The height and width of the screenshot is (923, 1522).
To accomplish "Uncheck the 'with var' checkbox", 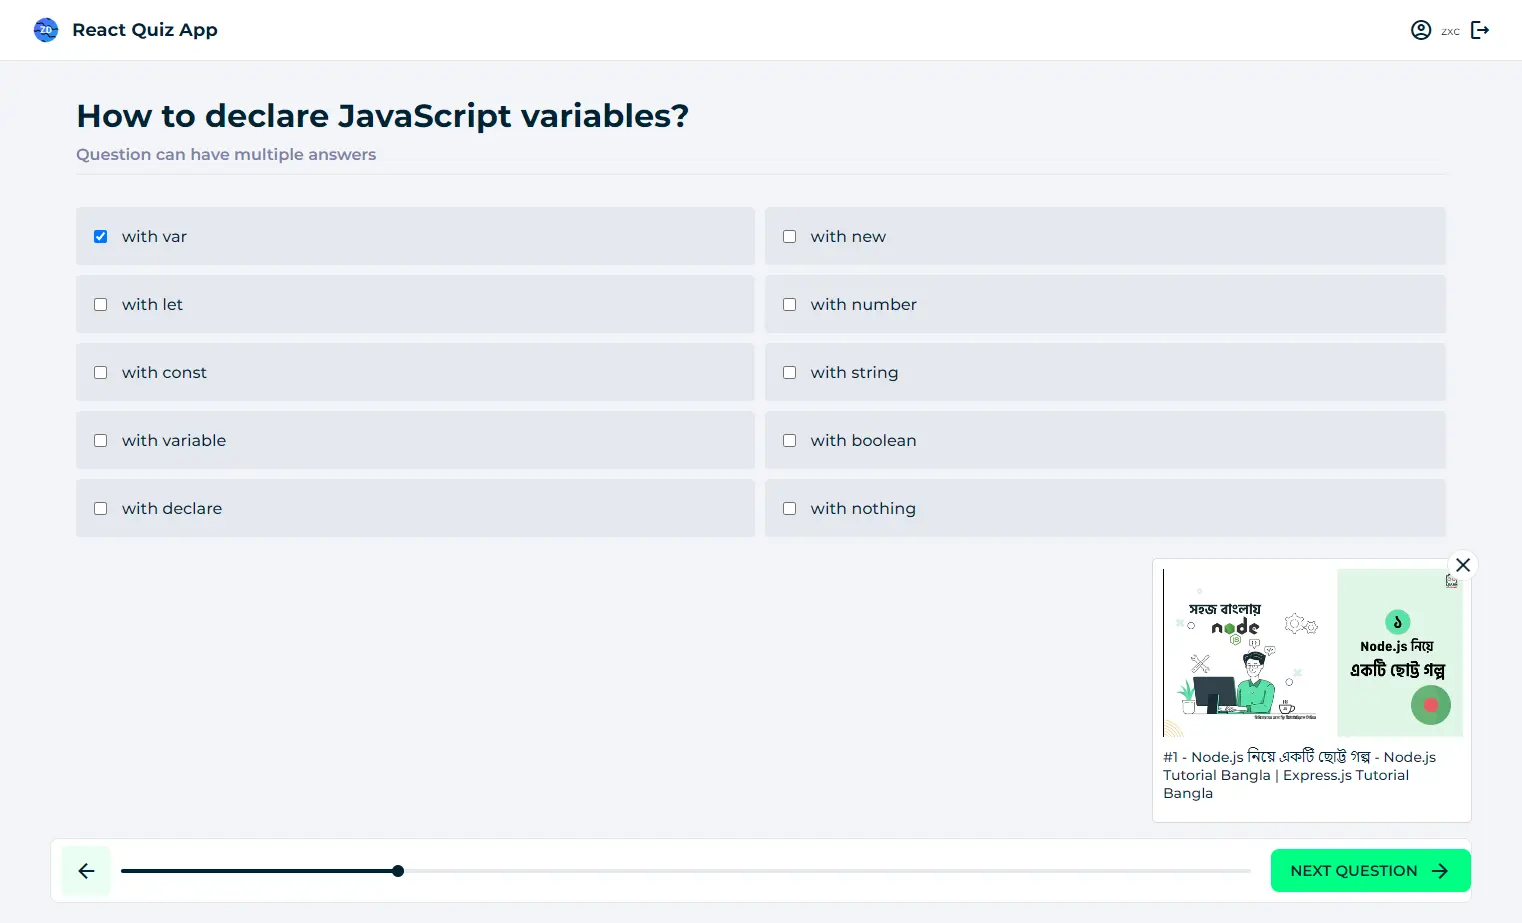I will [101, 237].
